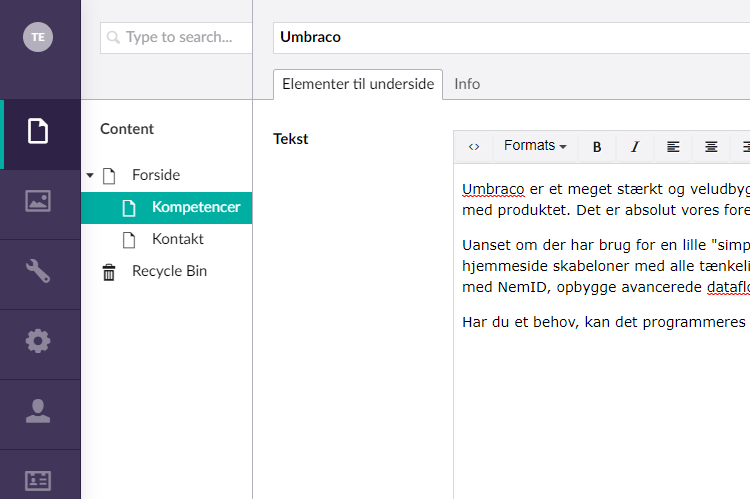Open Recycle Bin tree item
Viewport: 750px width, 500px height.
[x=169, y=271]
